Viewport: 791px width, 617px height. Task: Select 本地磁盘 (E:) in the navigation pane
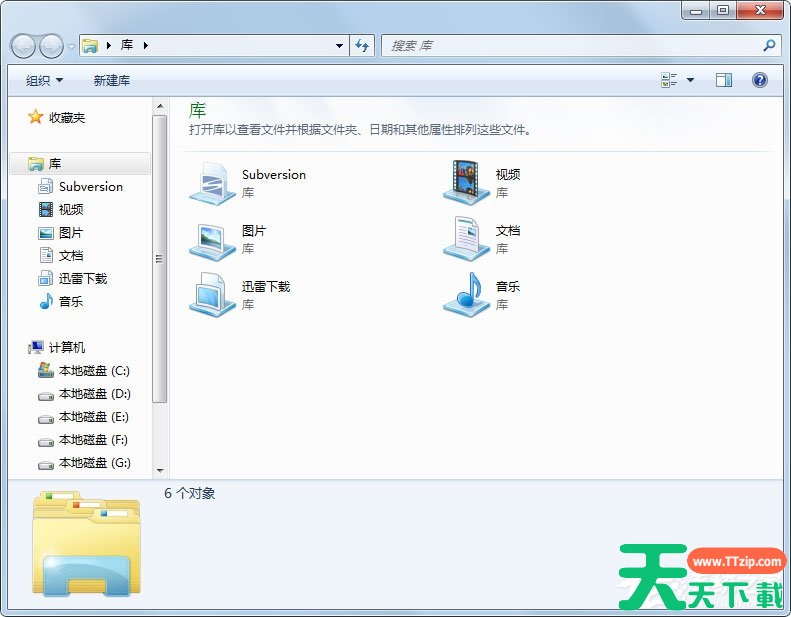pos(94,417)
